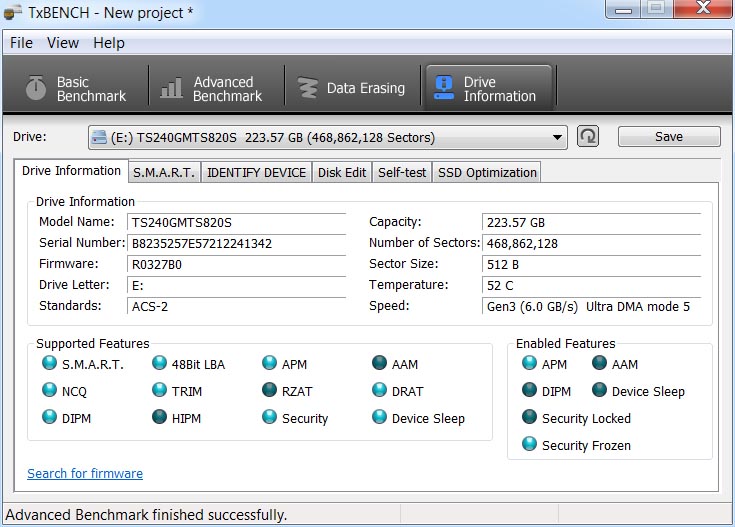Screen dimensions: 735x527
Task: Click the DIPM indicator in Enabled Features
Action: [529, 390]
